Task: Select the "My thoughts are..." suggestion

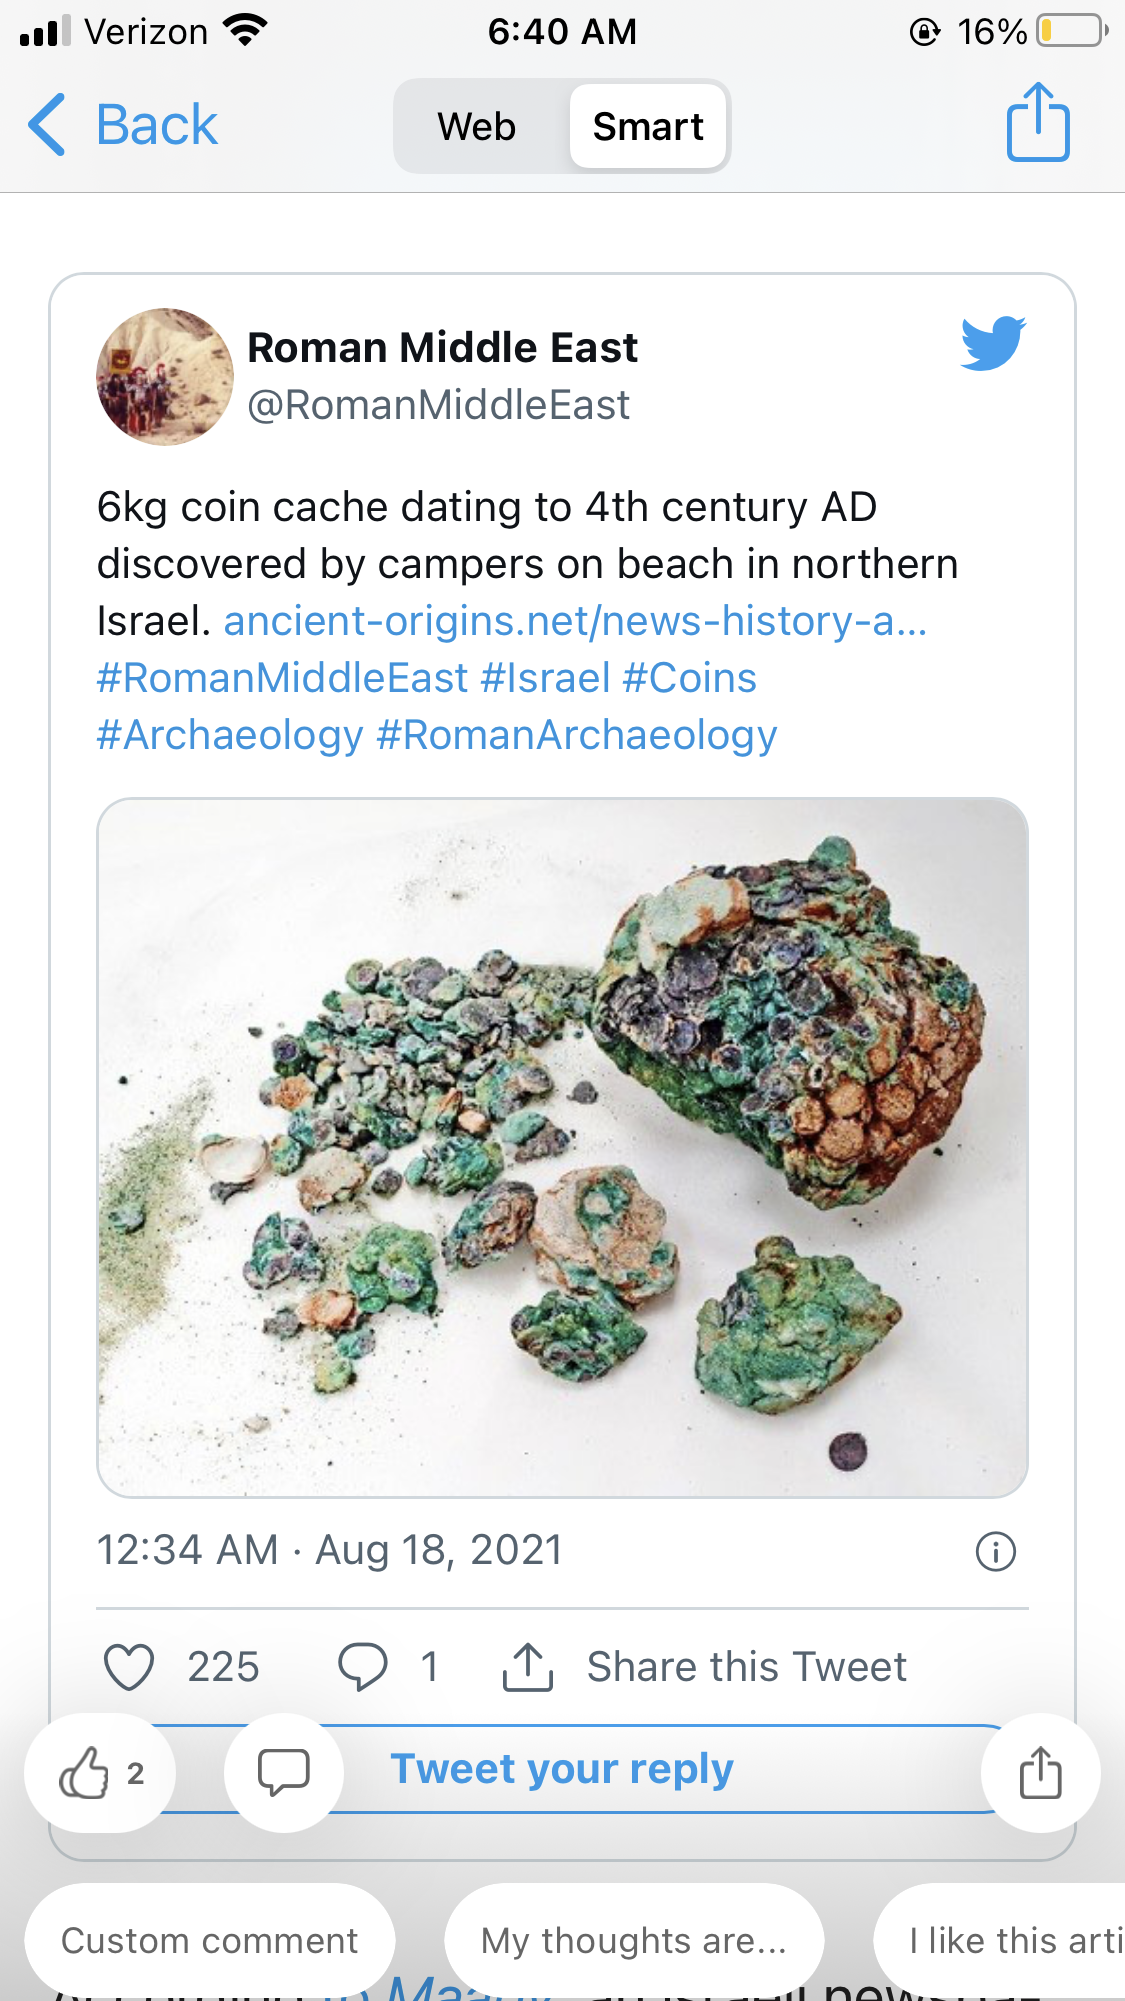Action: [634, 1941]
